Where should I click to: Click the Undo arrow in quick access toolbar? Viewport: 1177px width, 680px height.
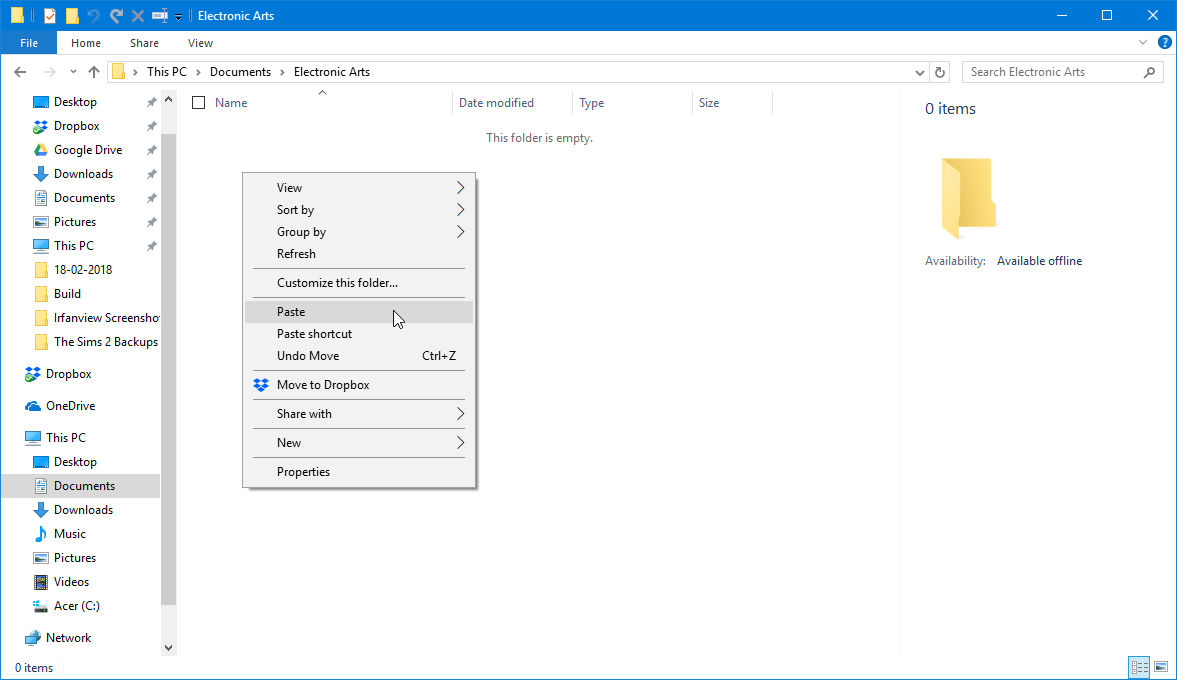pos(94,16)
